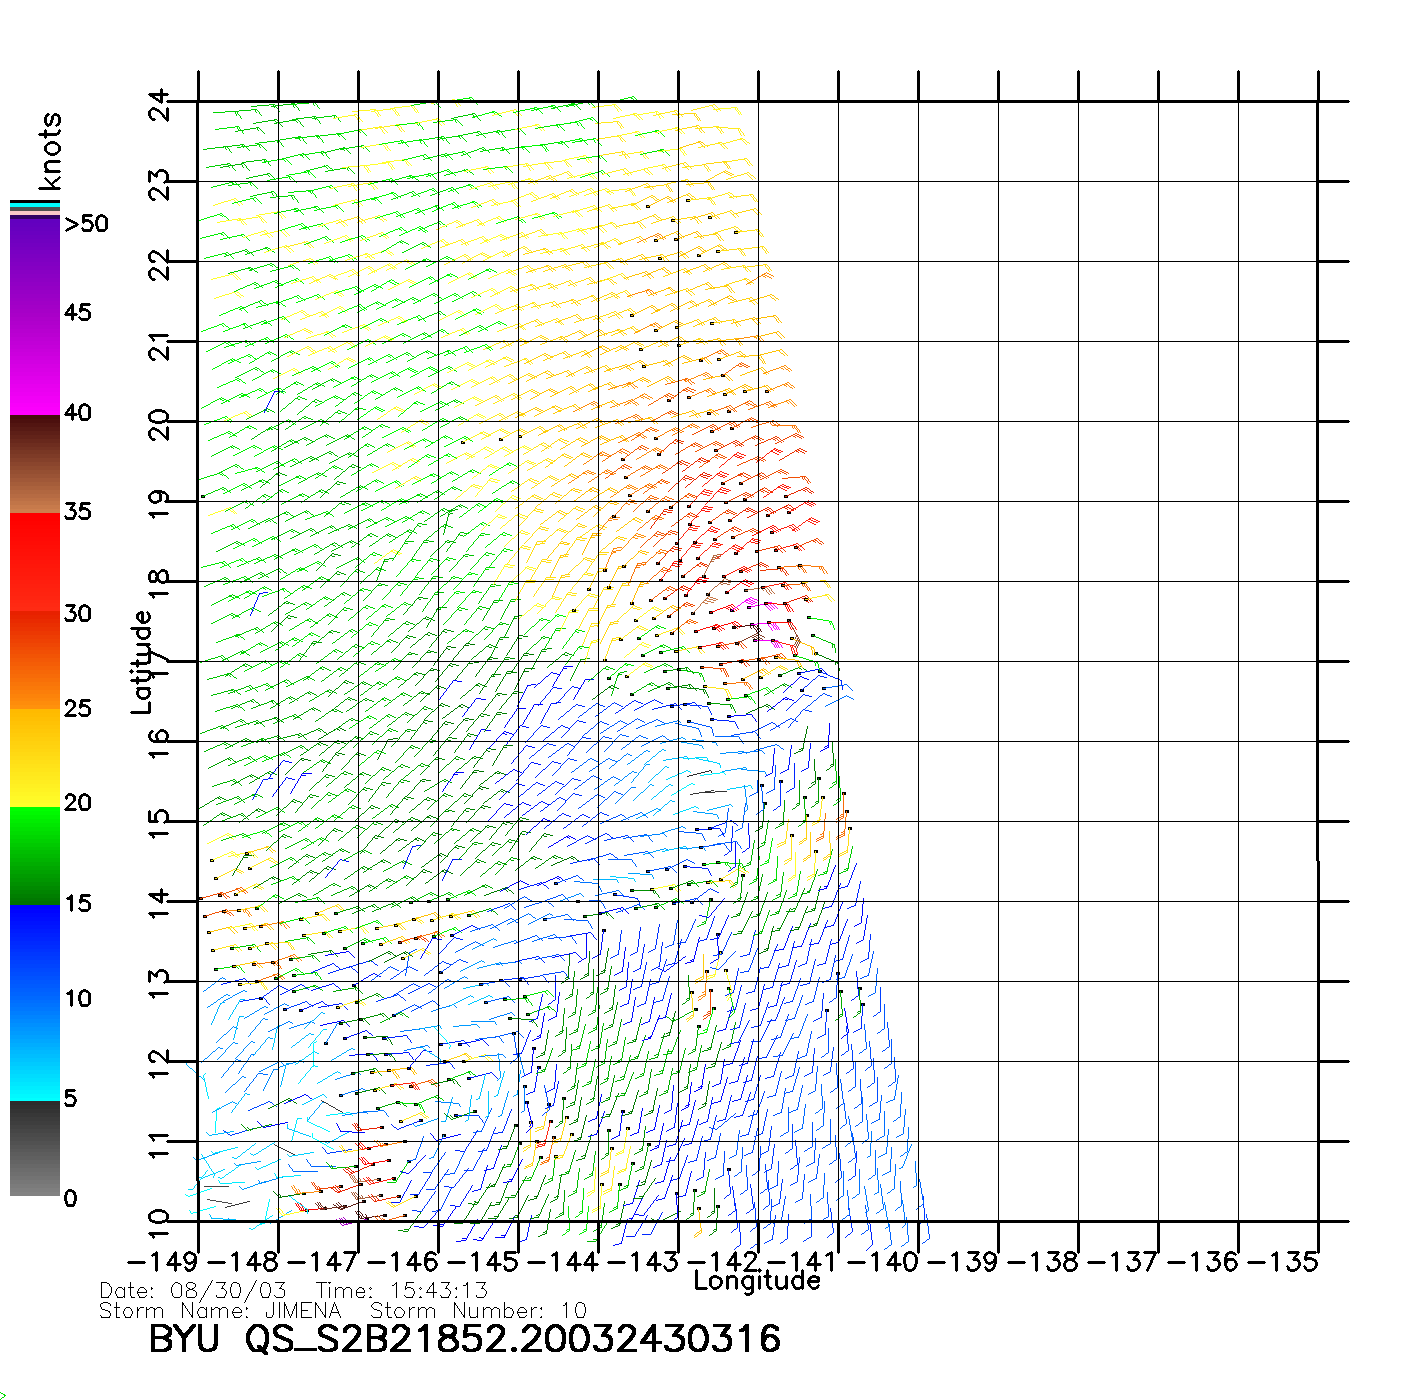This screenshot has height=1400, width=1420.
Task: Click the brown 35-40 knots legend band
Action: [35, 464]
